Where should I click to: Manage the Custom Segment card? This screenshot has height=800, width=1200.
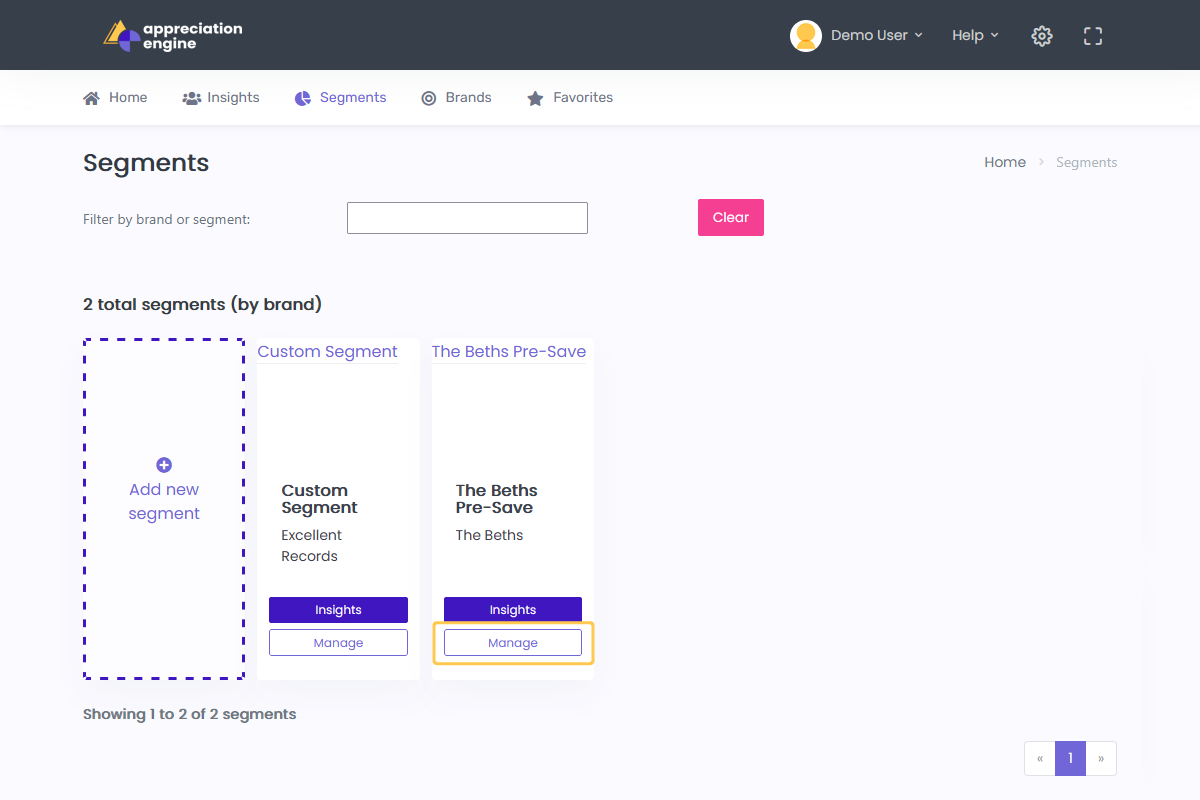(x=338, y=643)
